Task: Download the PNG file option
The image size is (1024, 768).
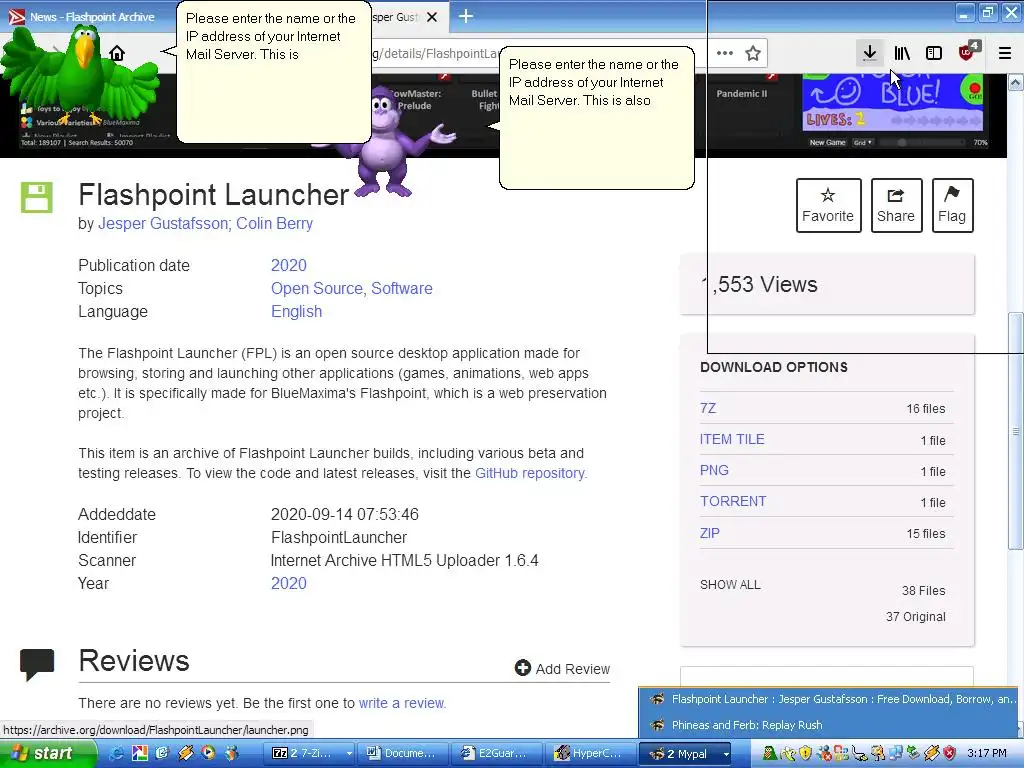Action: point(714,470)
